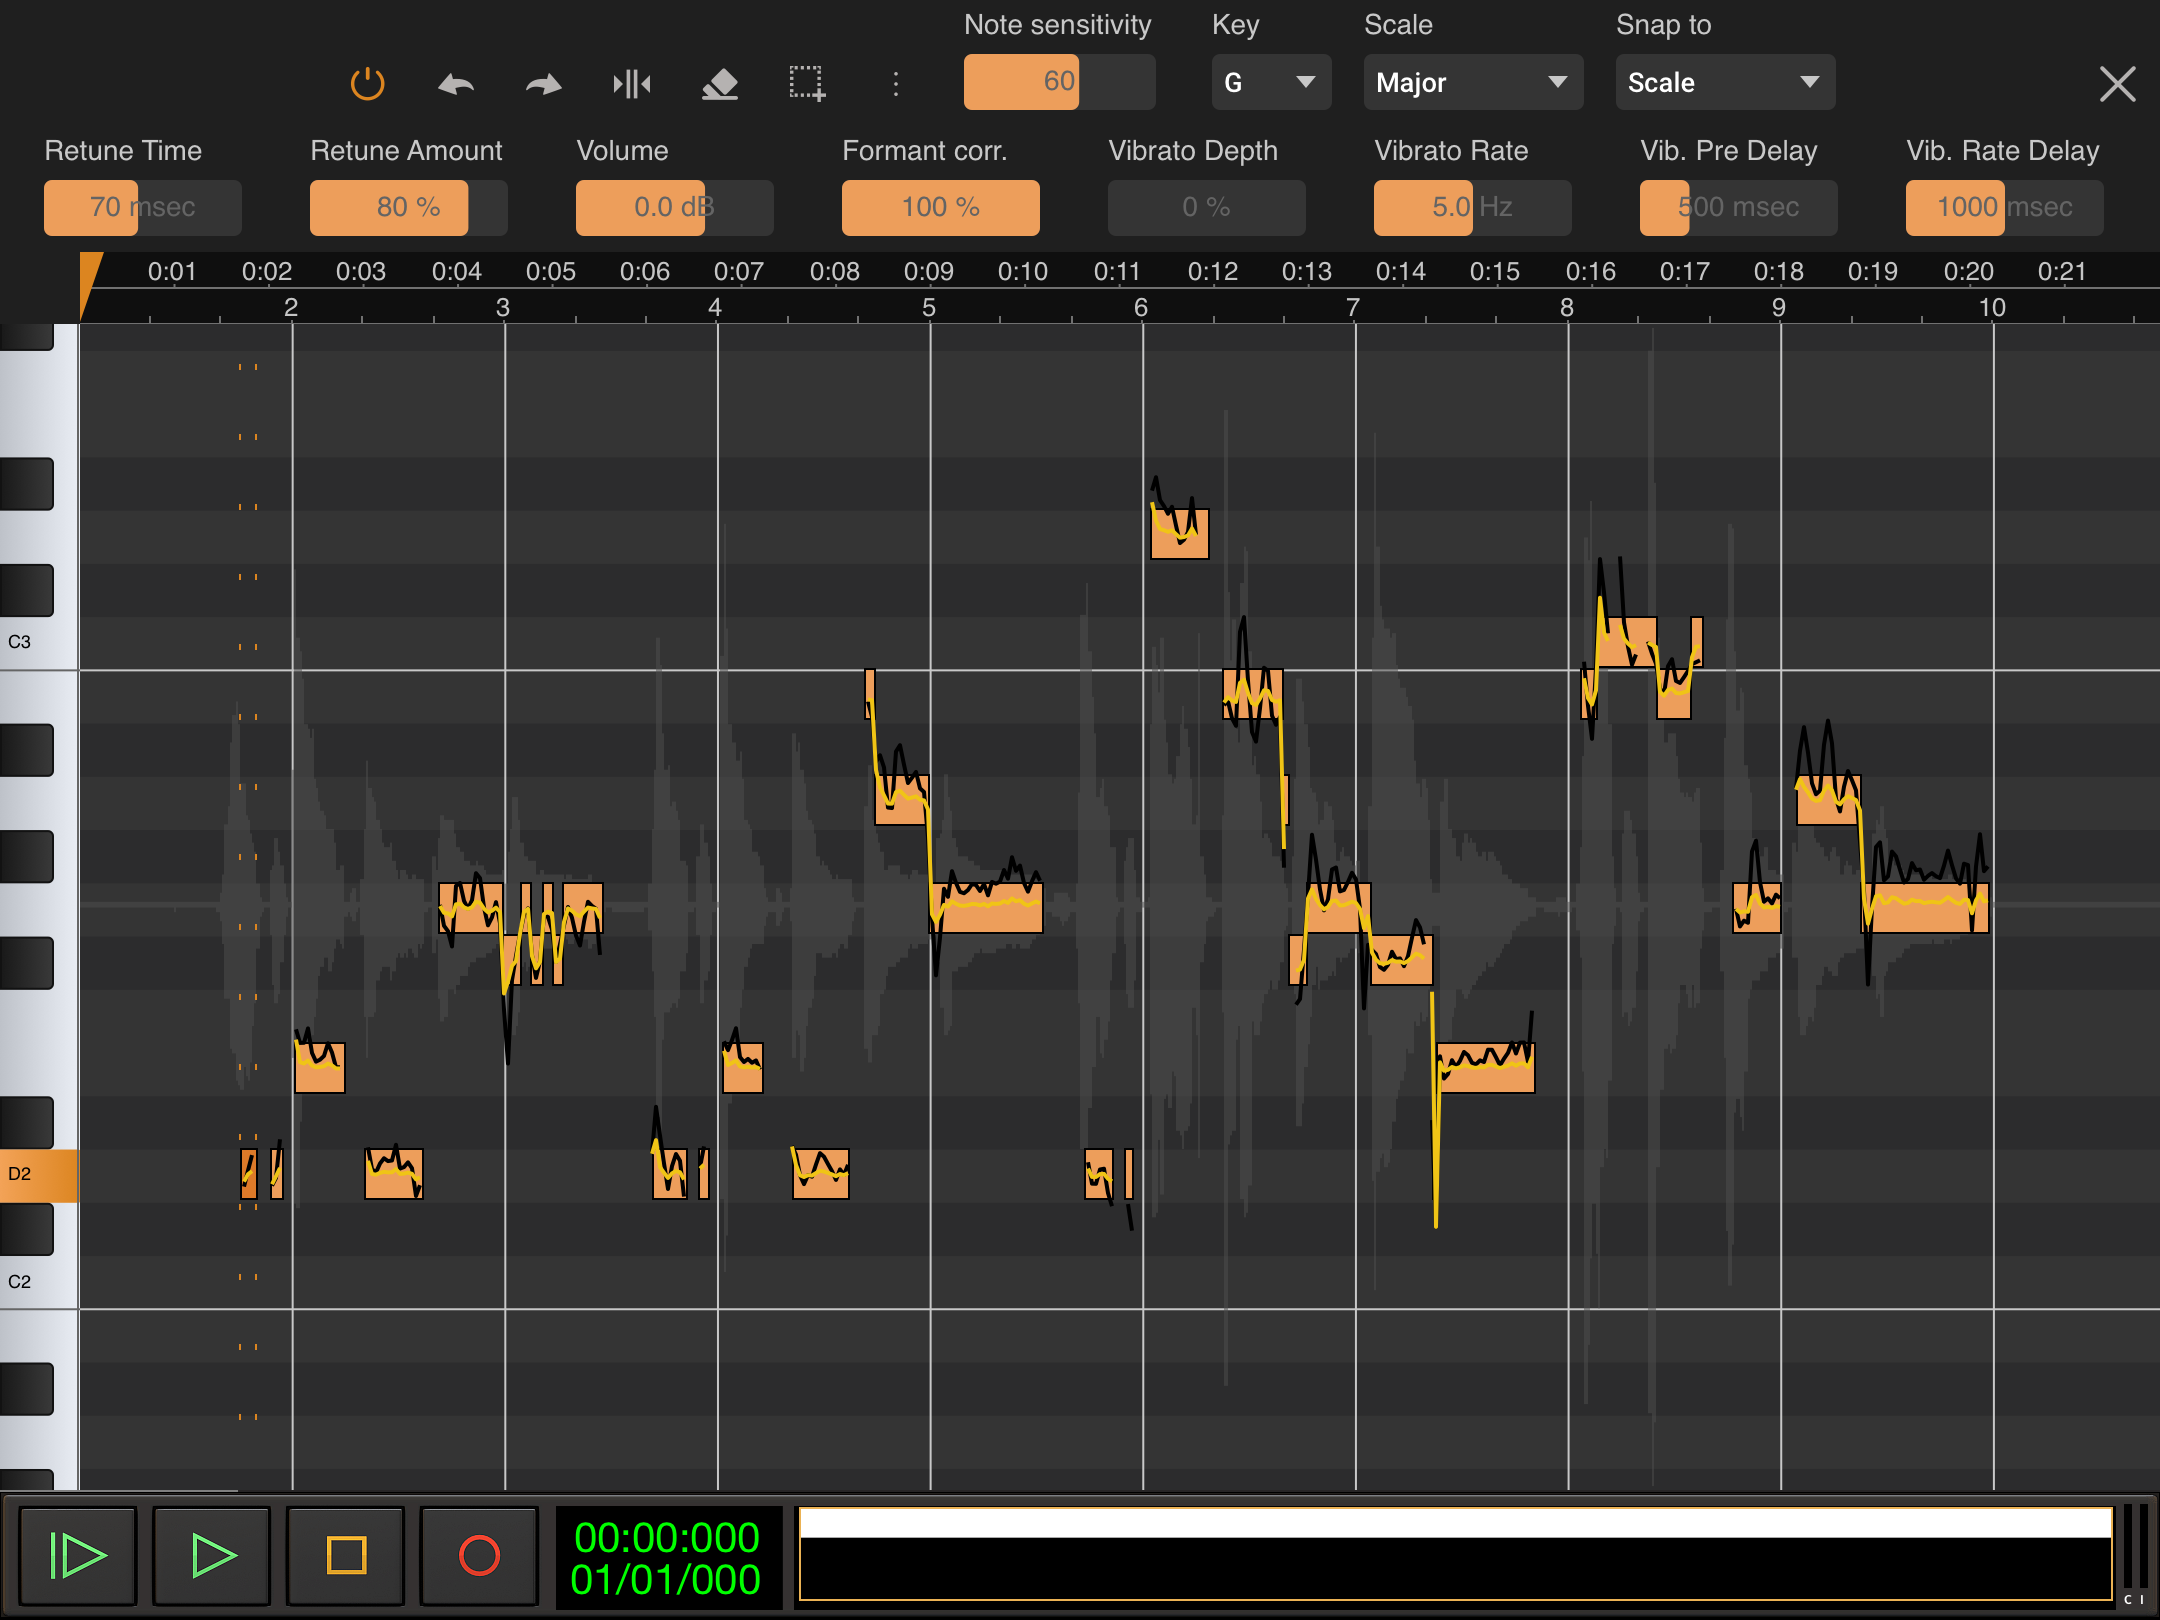2160x1620 pixels.
Task: Open the Snap to dropdown
Action: point(1724,83)
